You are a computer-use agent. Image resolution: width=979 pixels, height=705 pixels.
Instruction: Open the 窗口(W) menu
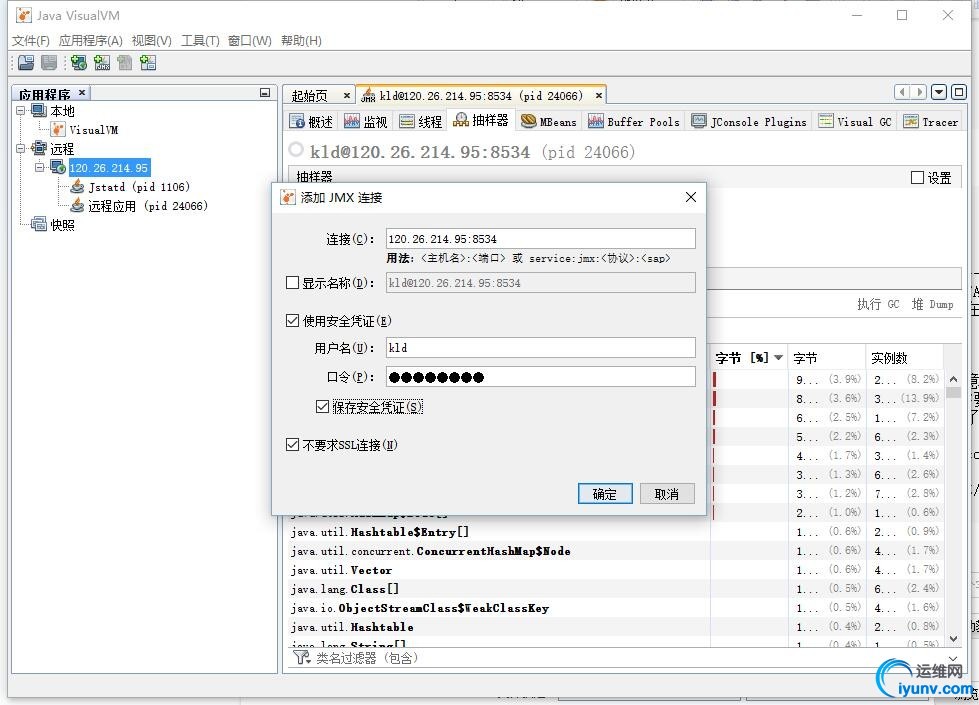(x=249, y=41)
